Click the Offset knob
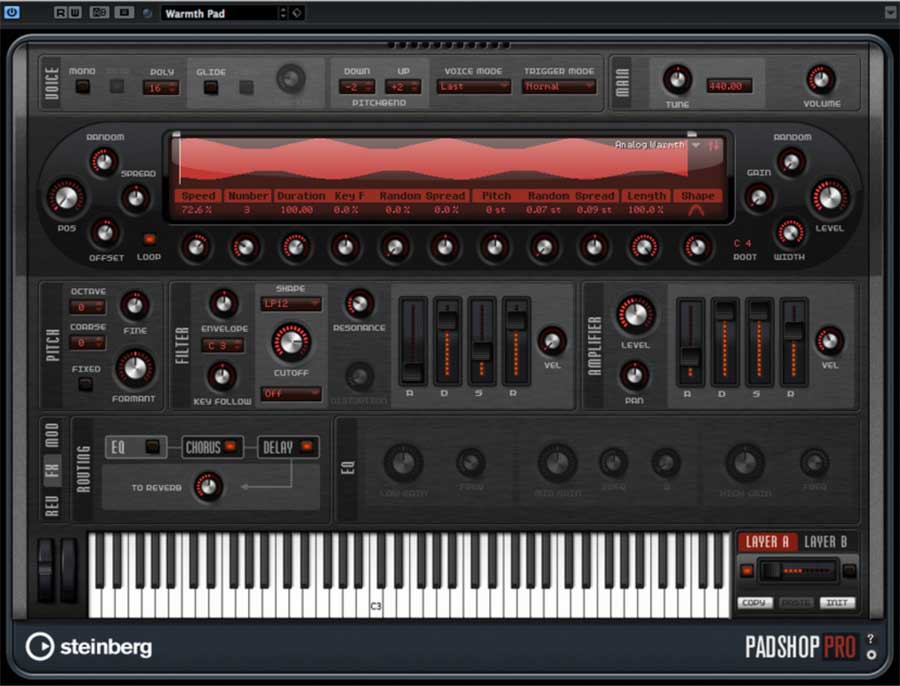 tap(105, 232)
